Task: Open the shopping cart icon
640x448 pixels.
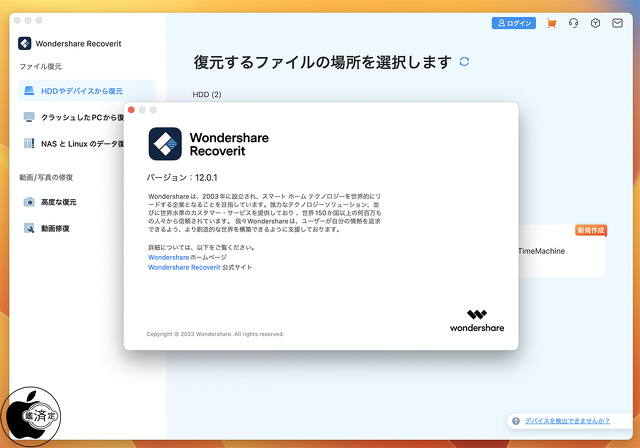Action: (x=551, y=23)
